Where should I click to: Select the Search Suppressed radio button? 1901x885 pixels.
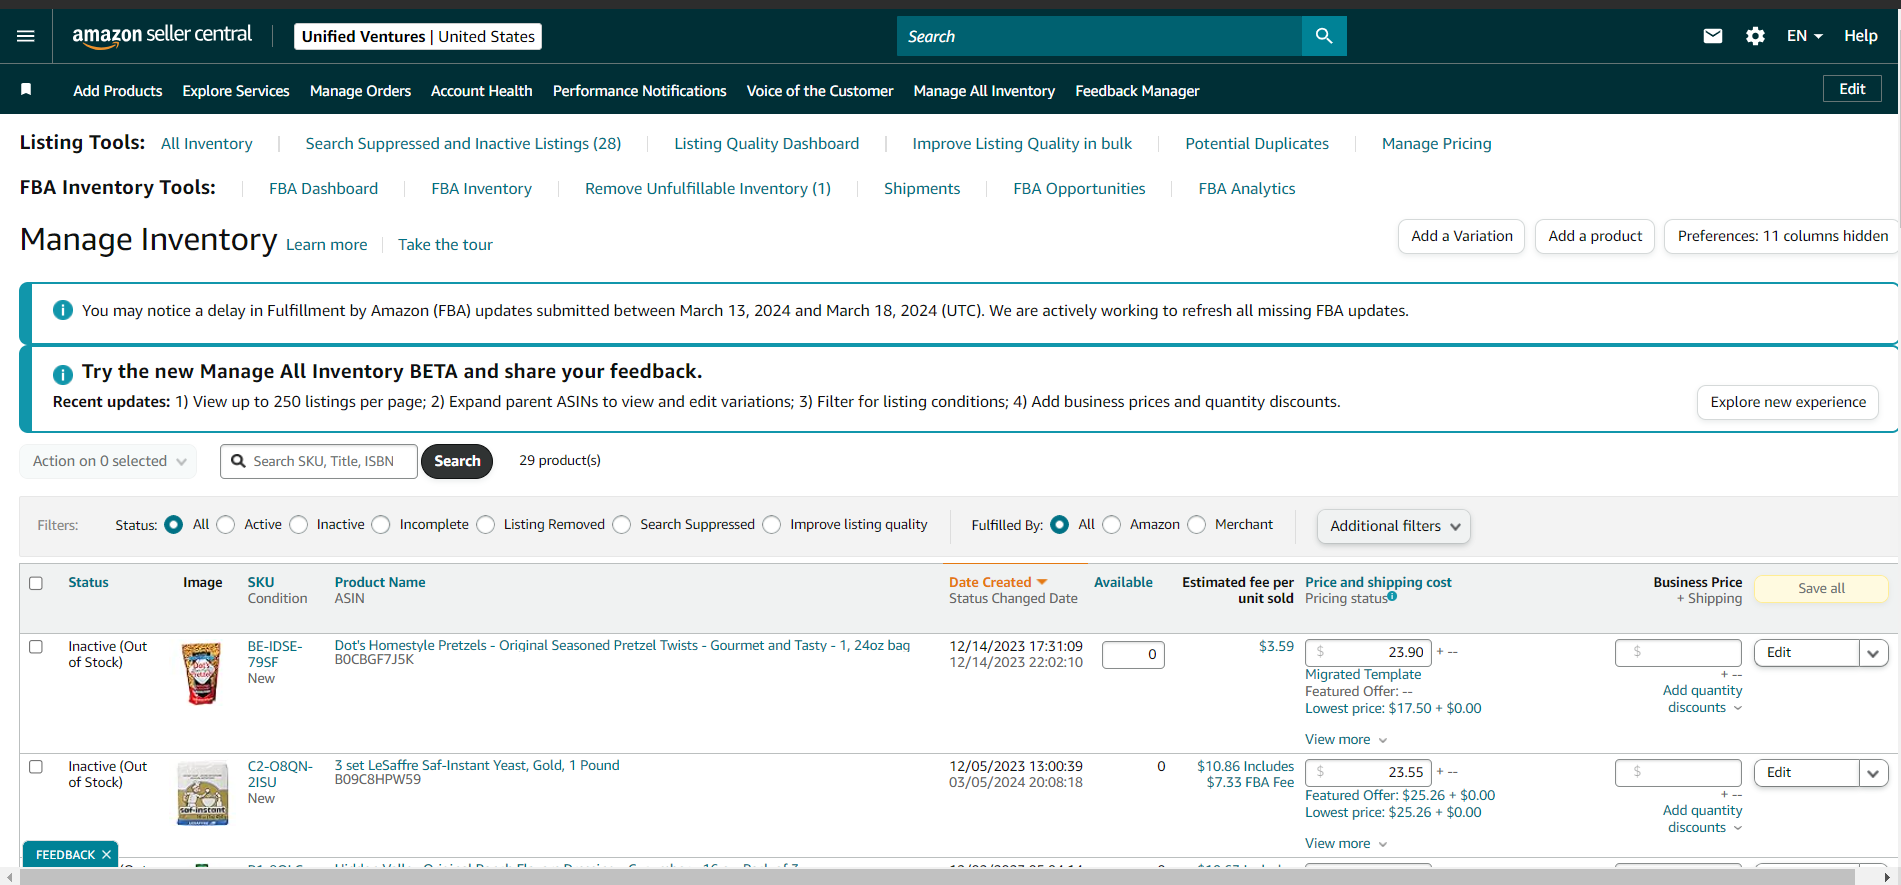[622, 525]
